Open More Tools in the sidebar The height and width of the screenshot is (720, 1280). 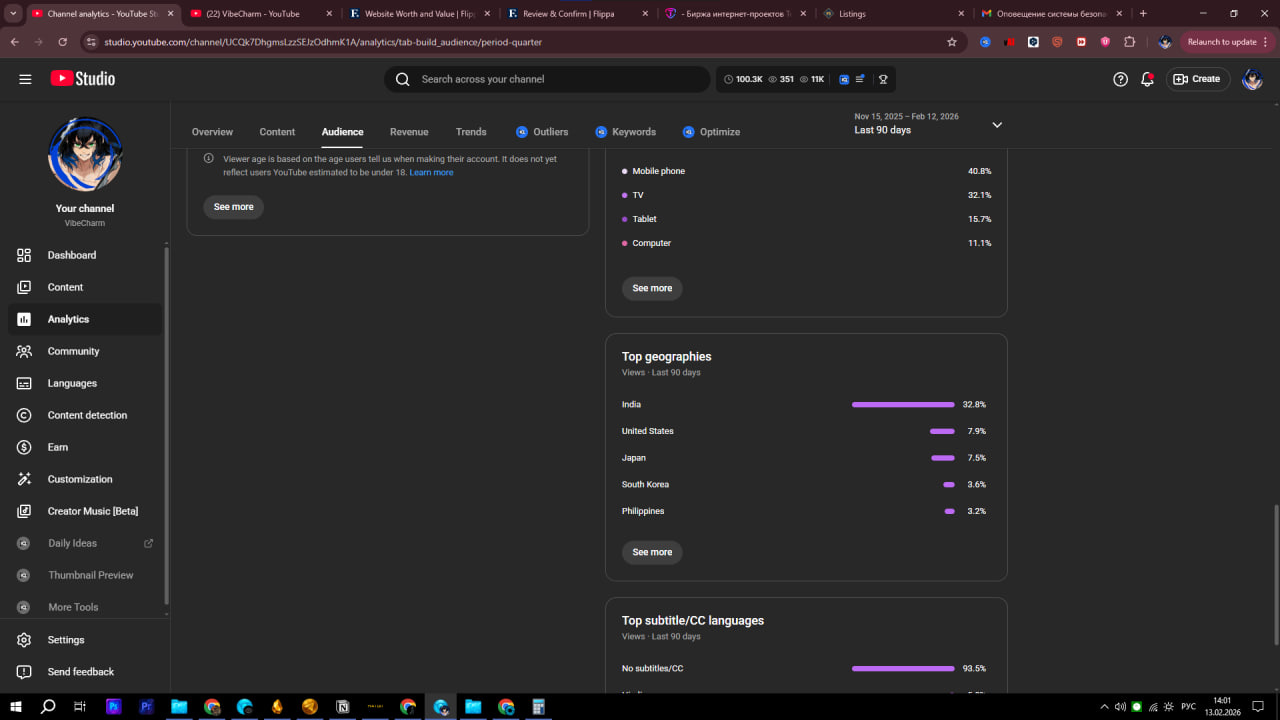tap(85, 607)
